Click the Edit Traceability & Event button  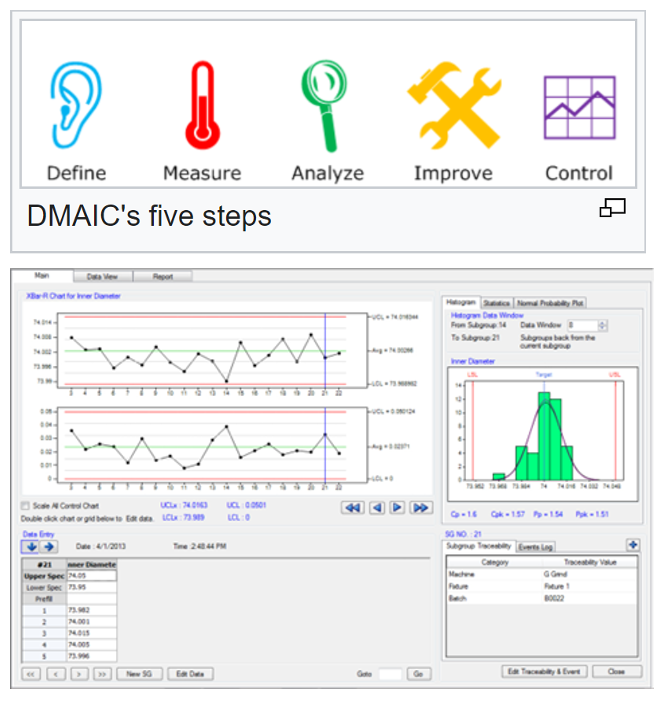pos(545,672)
